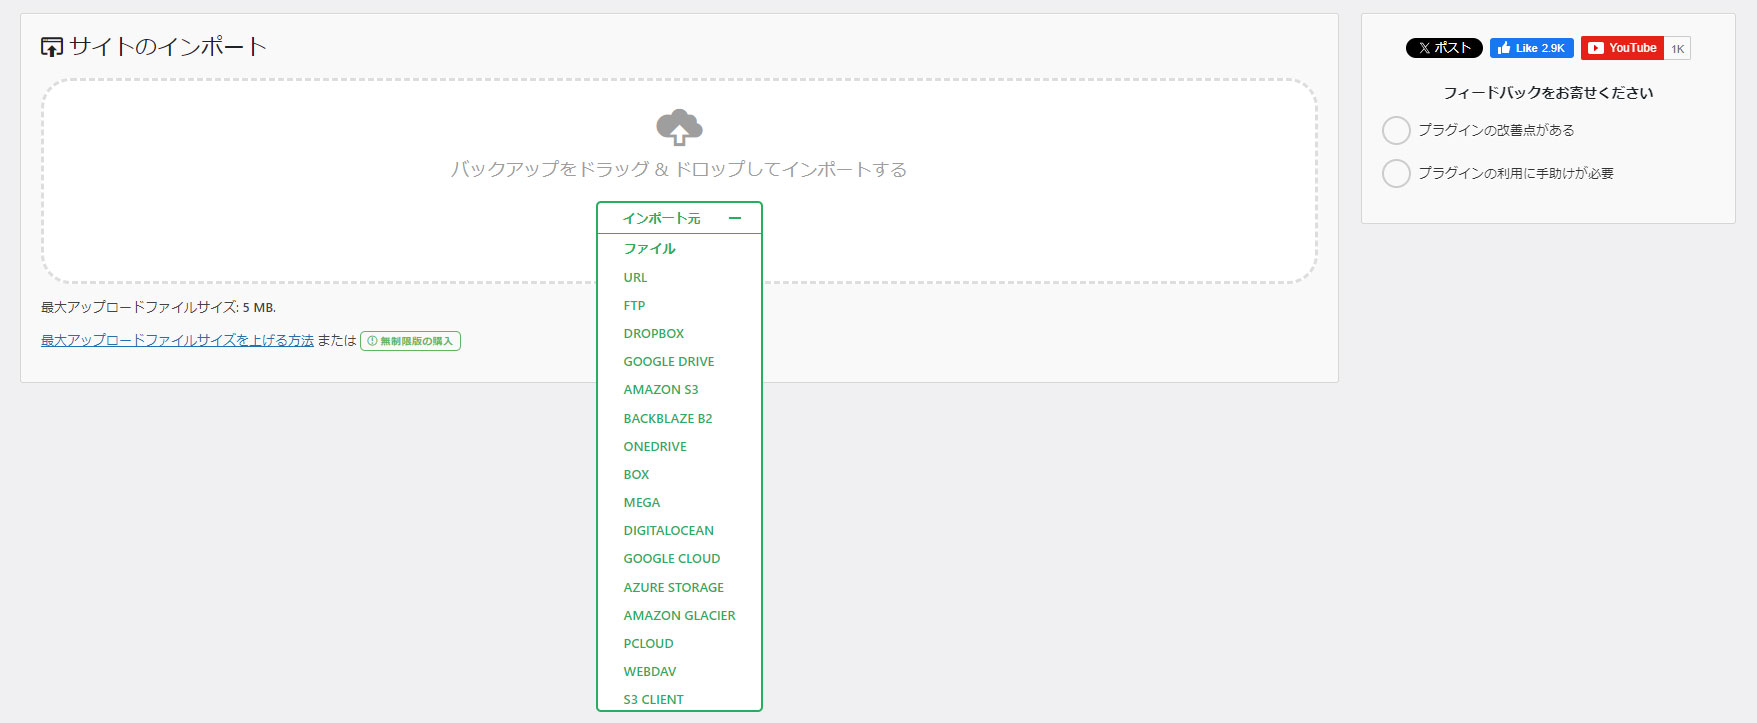The height and width of the screenshot is (723, 1757).
Task: Select AMAZON S3 import option
Action: click(661, 389)
